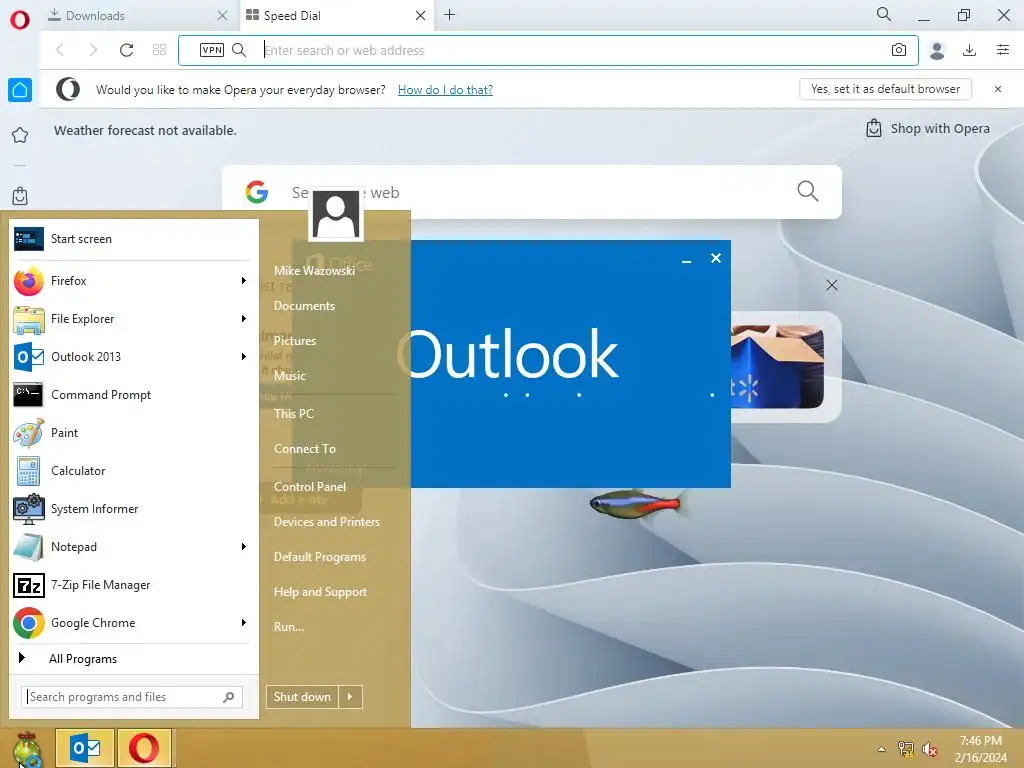Open the Speed Dial grid toolbar icon
Viewport: 1024px width, 768px height.
click(159, 50)
